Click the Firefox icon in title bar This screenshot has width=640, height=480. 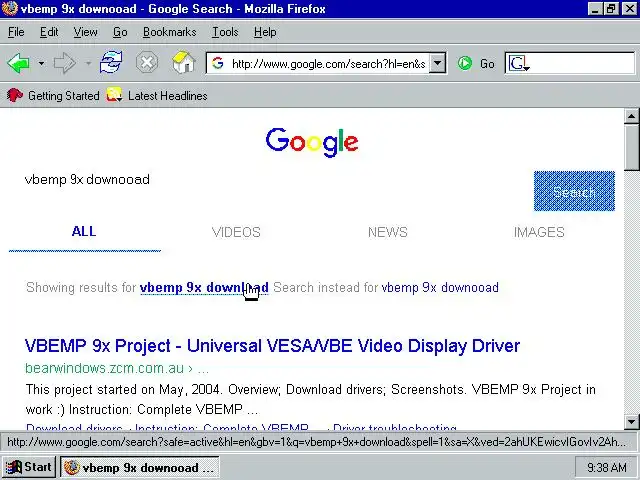(9, 9)
